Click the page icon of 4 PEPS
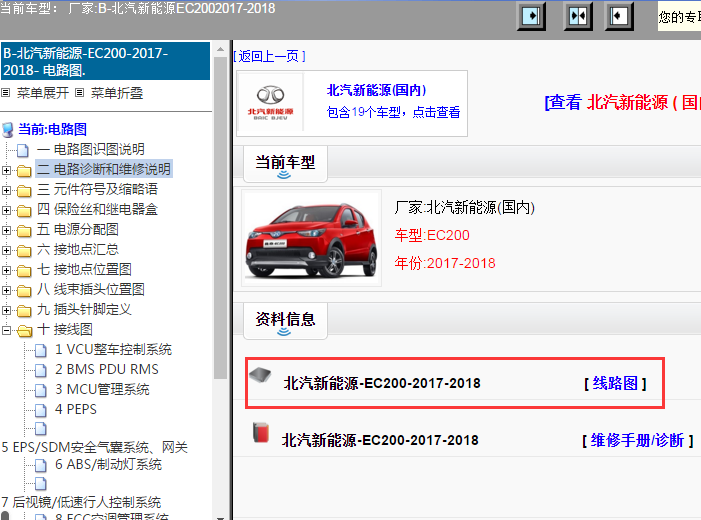The image size is (701, 520). click(41, 410)
